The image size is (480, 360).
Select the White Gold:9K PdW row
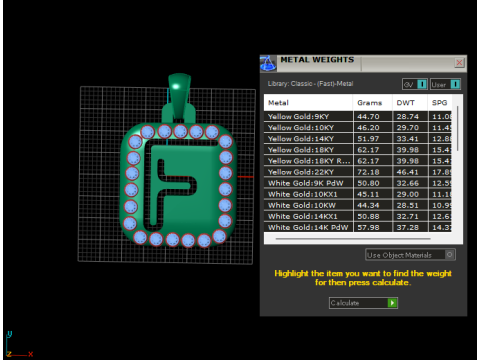click(358, 183)
